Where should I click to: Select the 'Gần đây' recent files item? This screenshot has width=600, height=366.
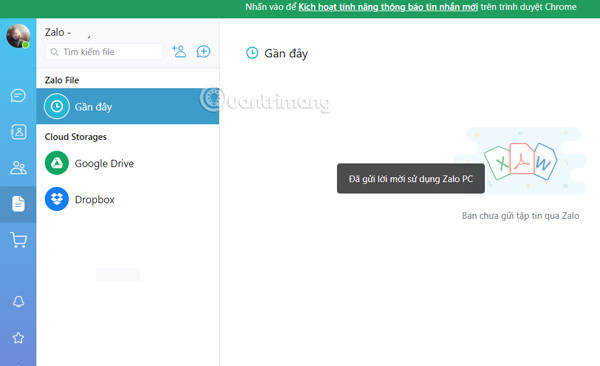coord(127,106)
